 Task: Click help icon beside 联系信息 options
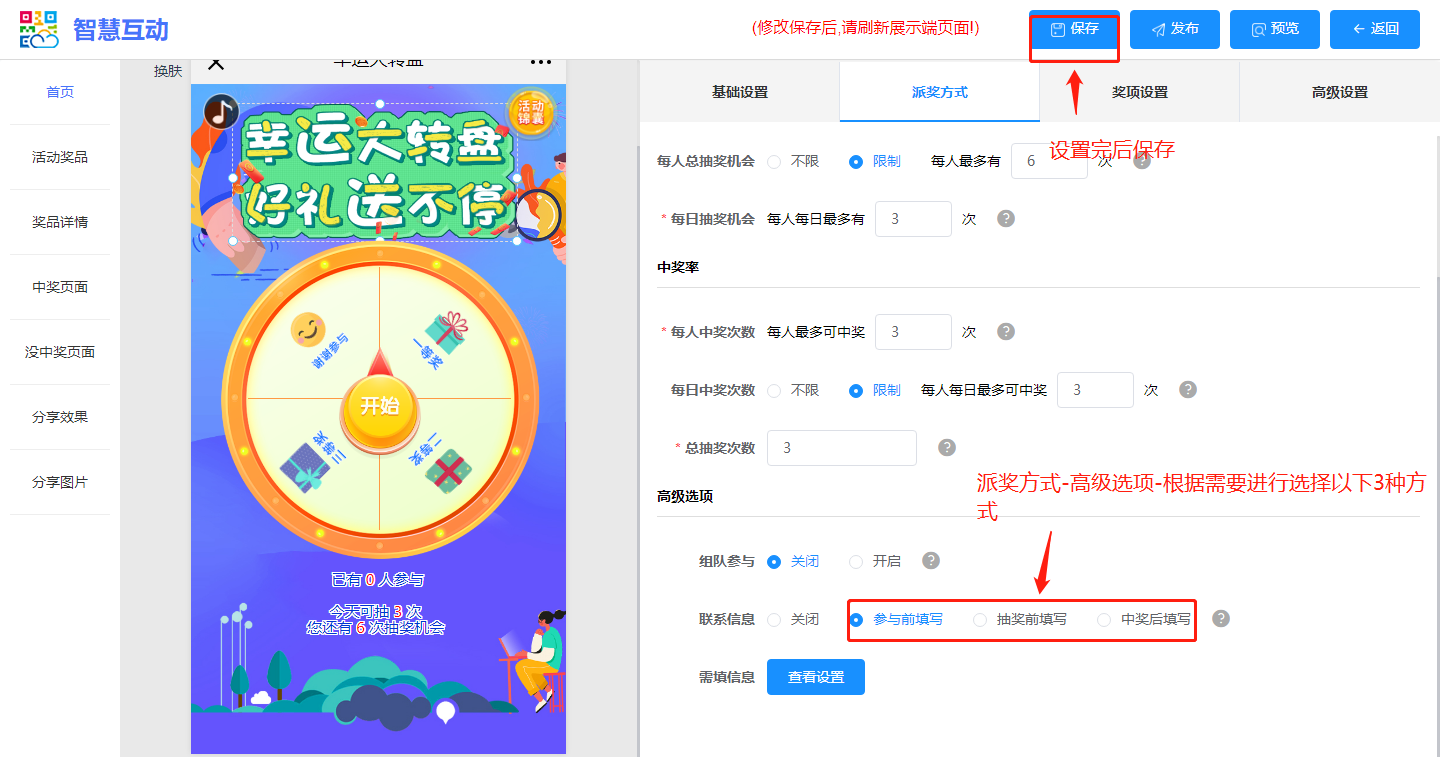(1221, 619)
